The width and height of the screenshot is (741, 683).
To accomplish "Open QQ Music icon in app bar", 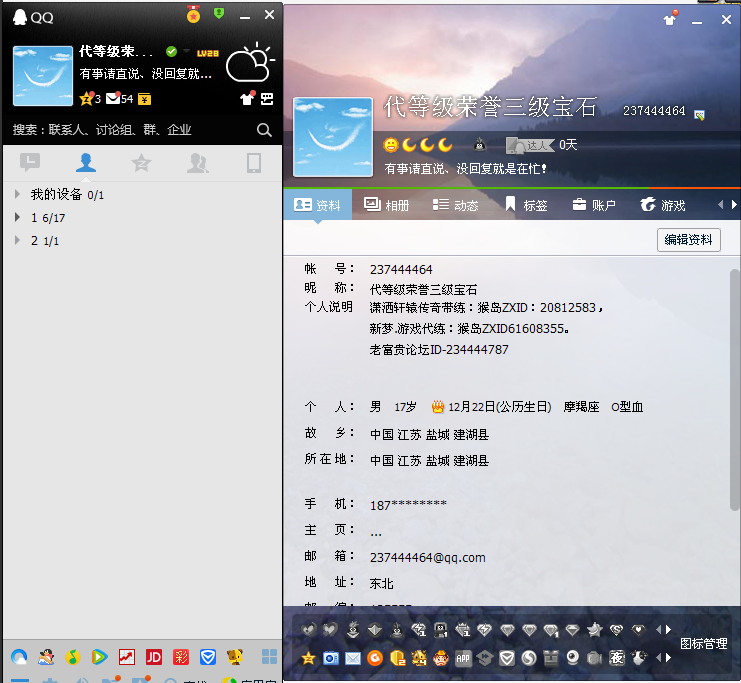I will 73,657.
